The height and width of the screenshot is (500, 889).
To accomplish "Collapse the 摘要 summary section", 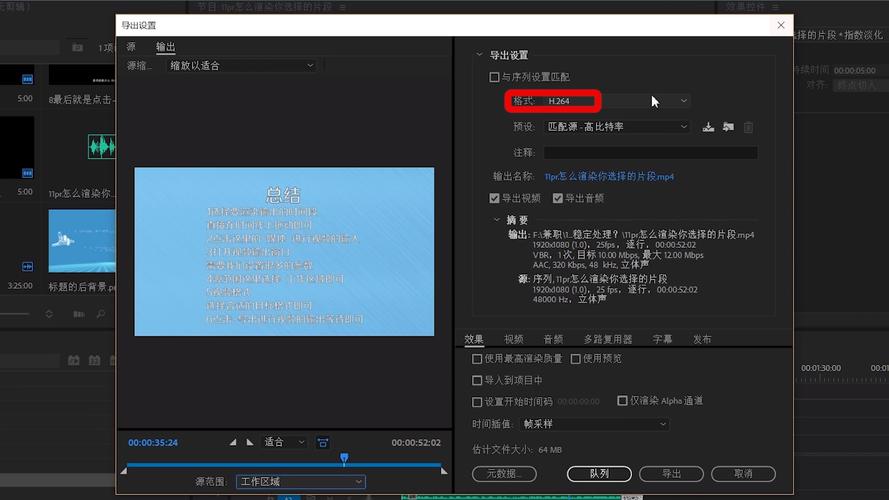I will point(497,219).
